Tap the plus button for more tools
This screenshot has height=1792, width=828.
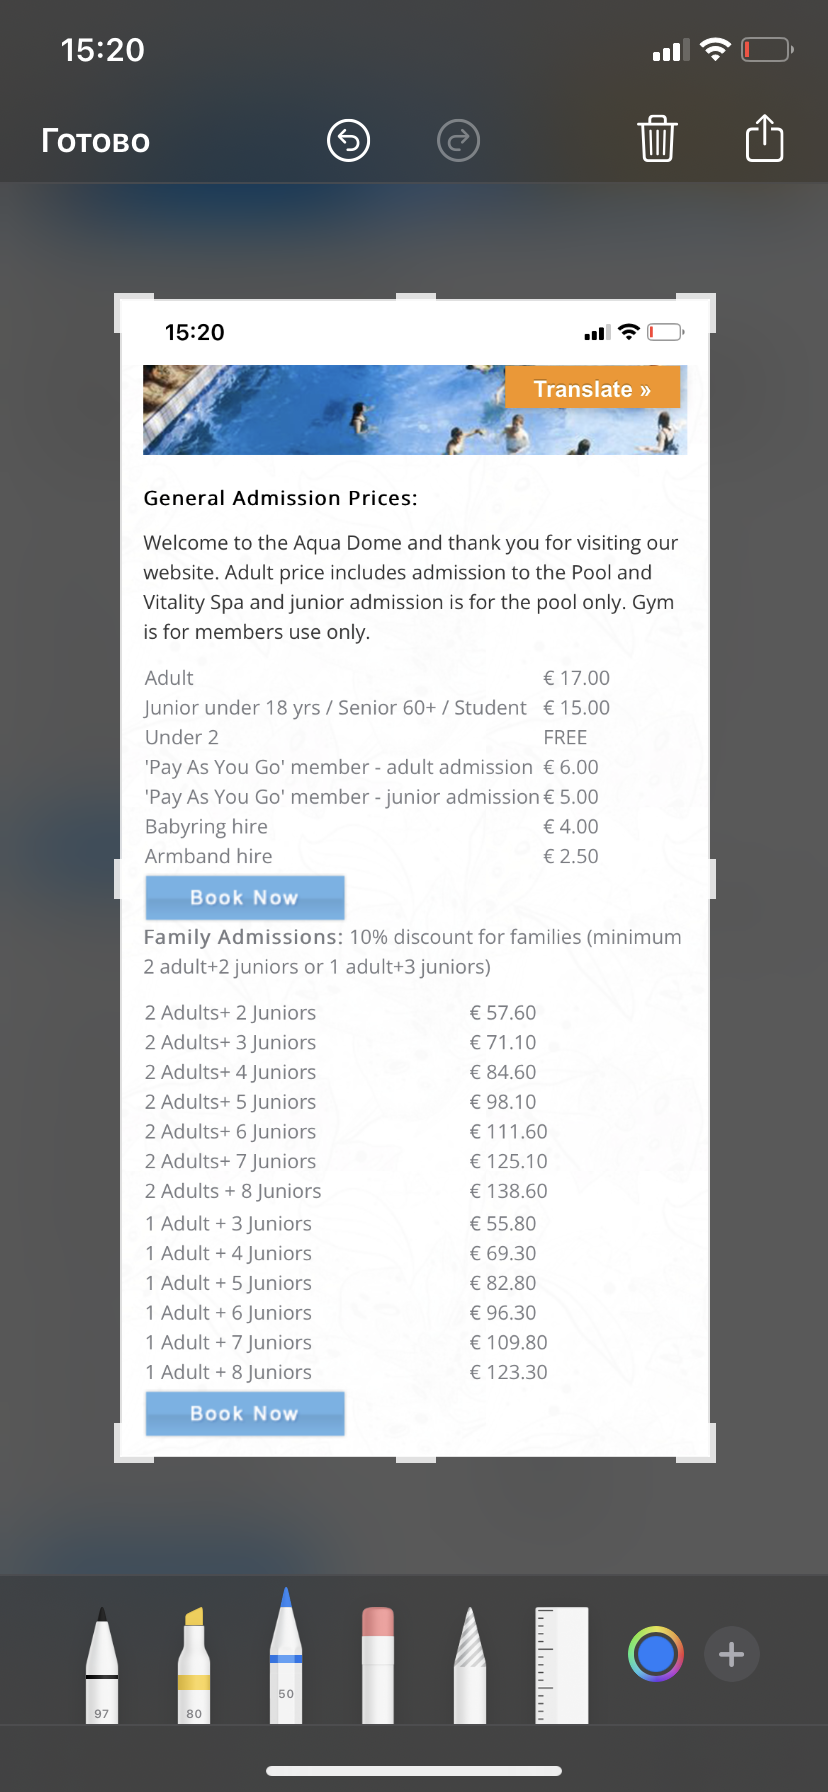[731, 1654]
